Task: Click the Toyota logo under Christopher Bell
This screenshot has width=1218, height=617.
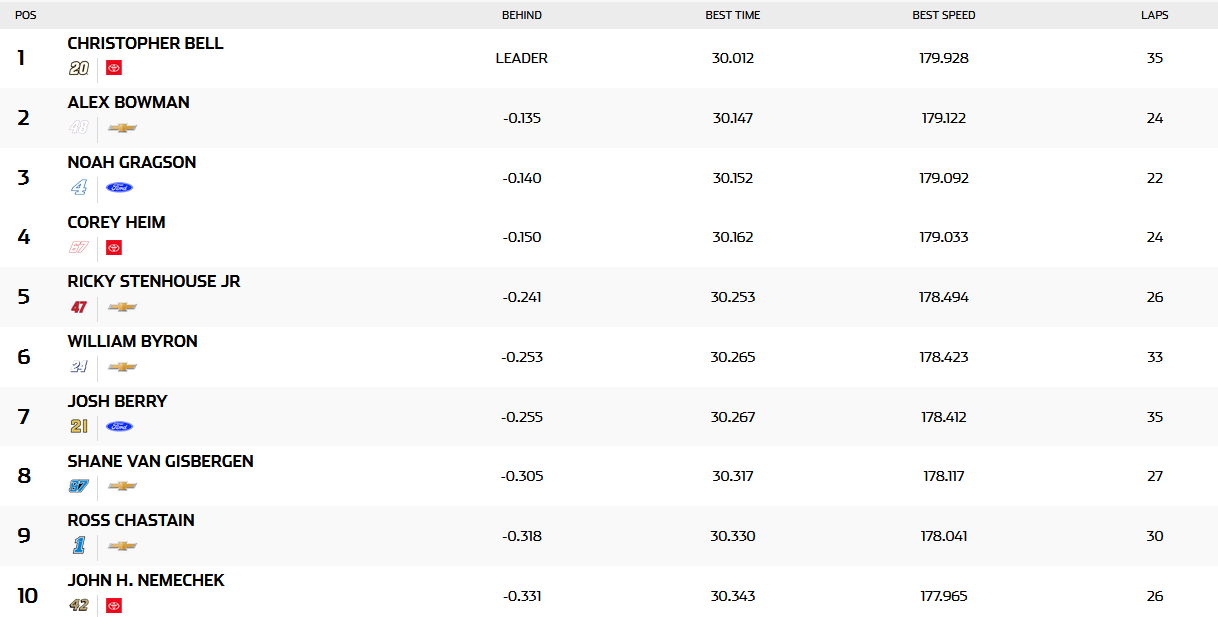Action: (x=114, y=68)
